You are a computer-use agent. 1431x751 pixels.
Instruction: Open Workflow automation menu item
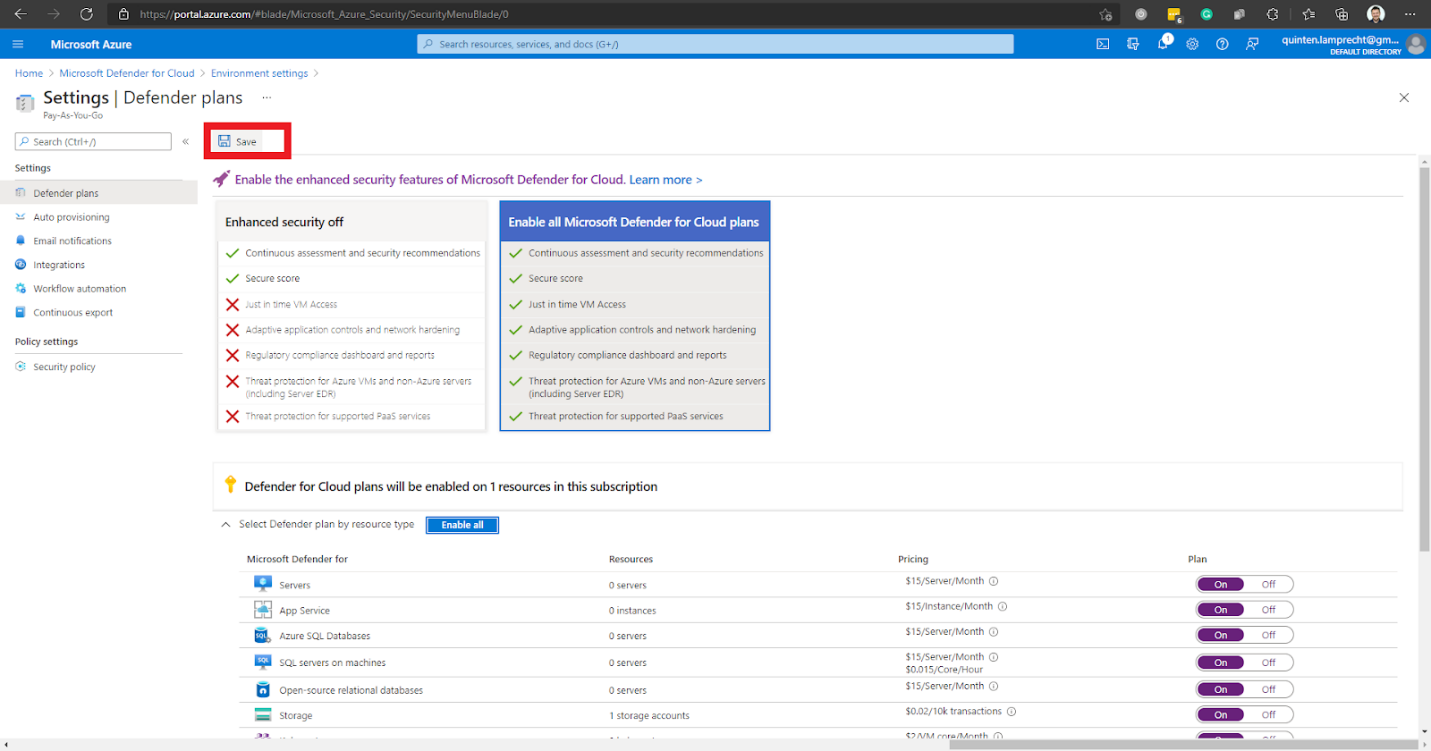point(99,289)
